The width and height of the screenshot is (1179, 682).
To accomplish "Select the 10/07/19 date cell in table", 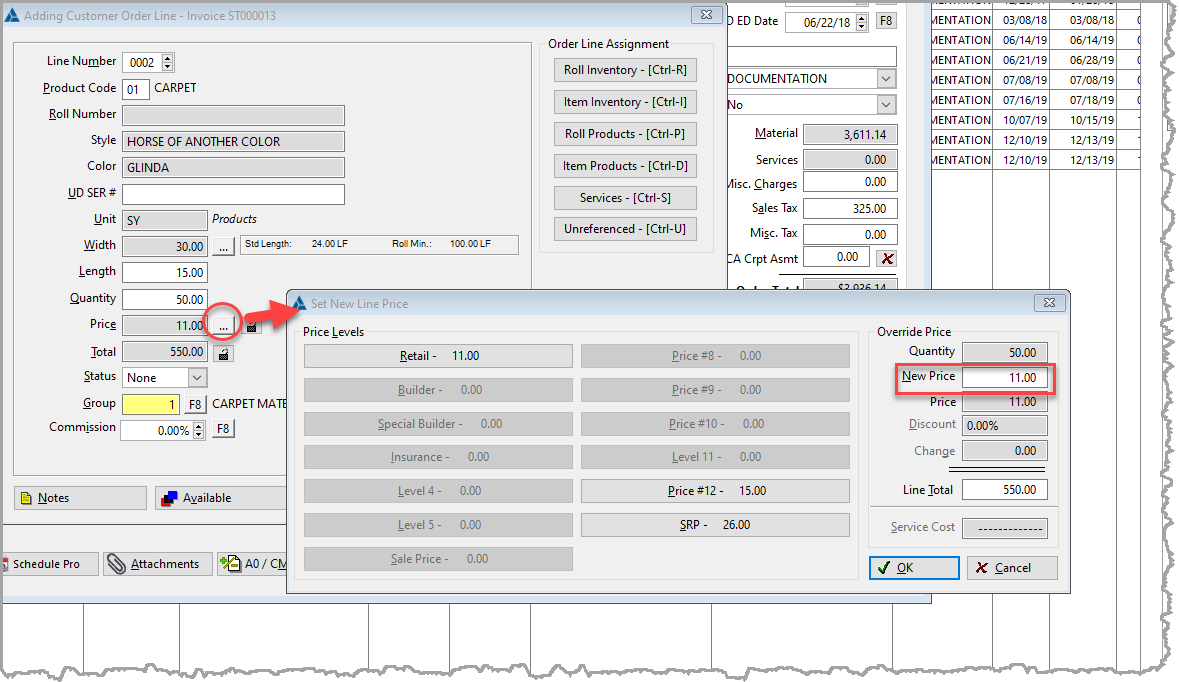I will click(x=1024, y=120).
